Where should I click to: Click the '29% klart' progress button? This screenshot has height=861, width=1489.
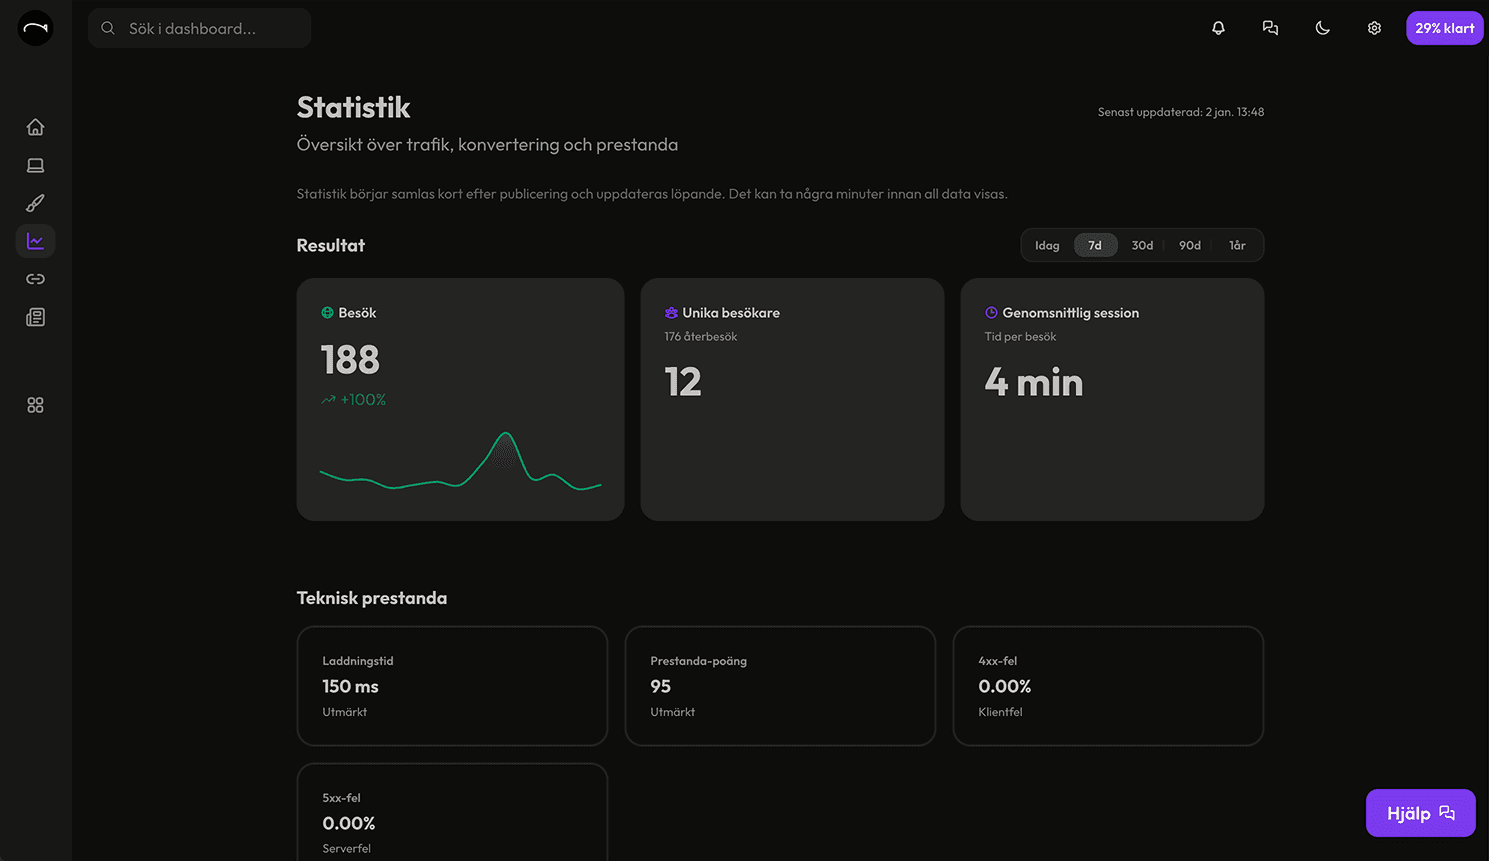1444,27
